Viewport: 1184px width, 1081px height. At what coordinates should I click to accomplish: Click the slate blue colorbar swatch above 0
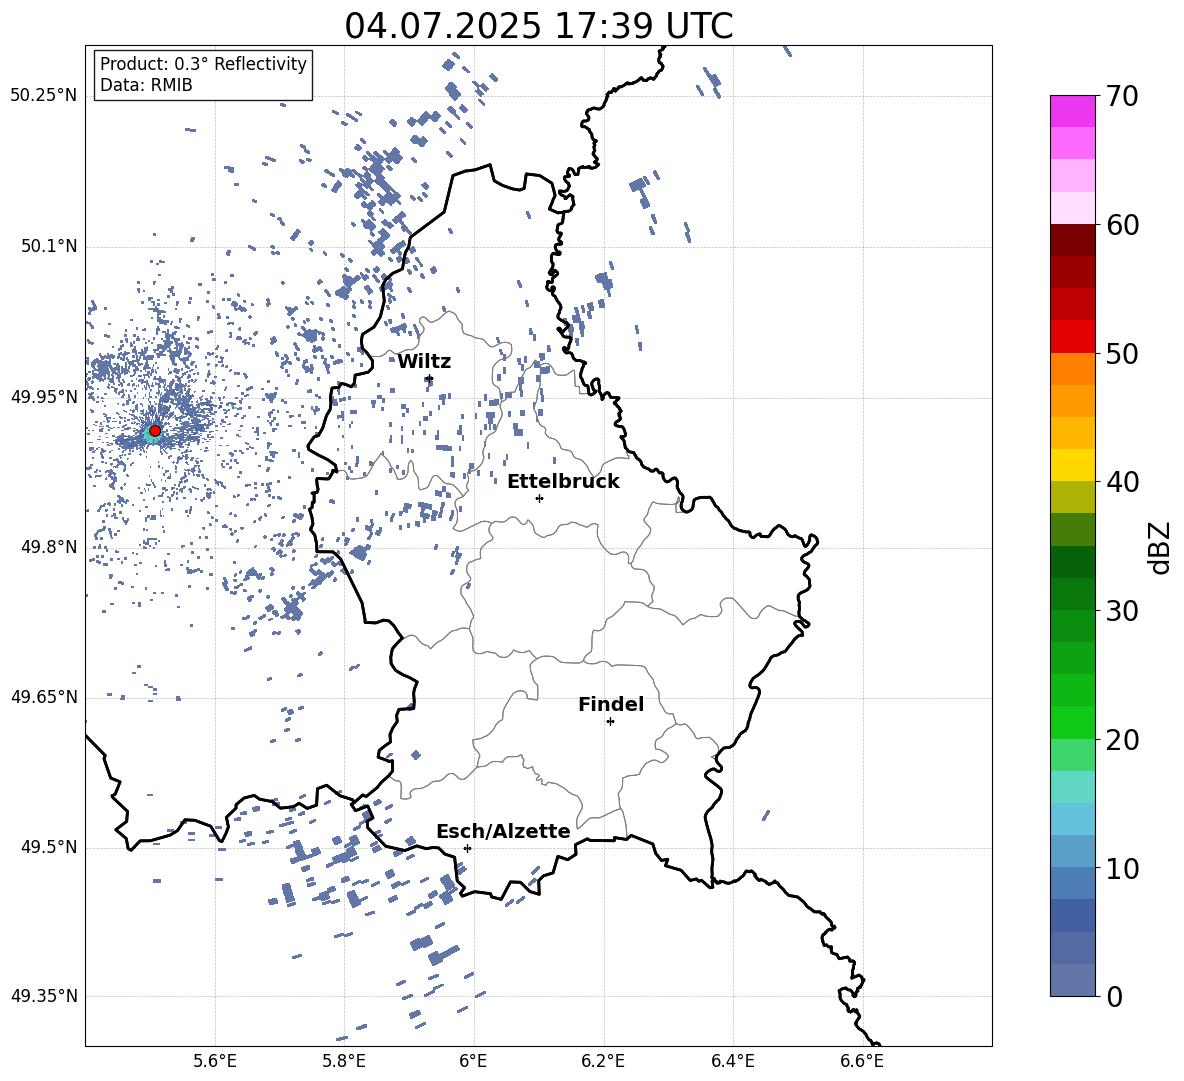(1072, 980)
